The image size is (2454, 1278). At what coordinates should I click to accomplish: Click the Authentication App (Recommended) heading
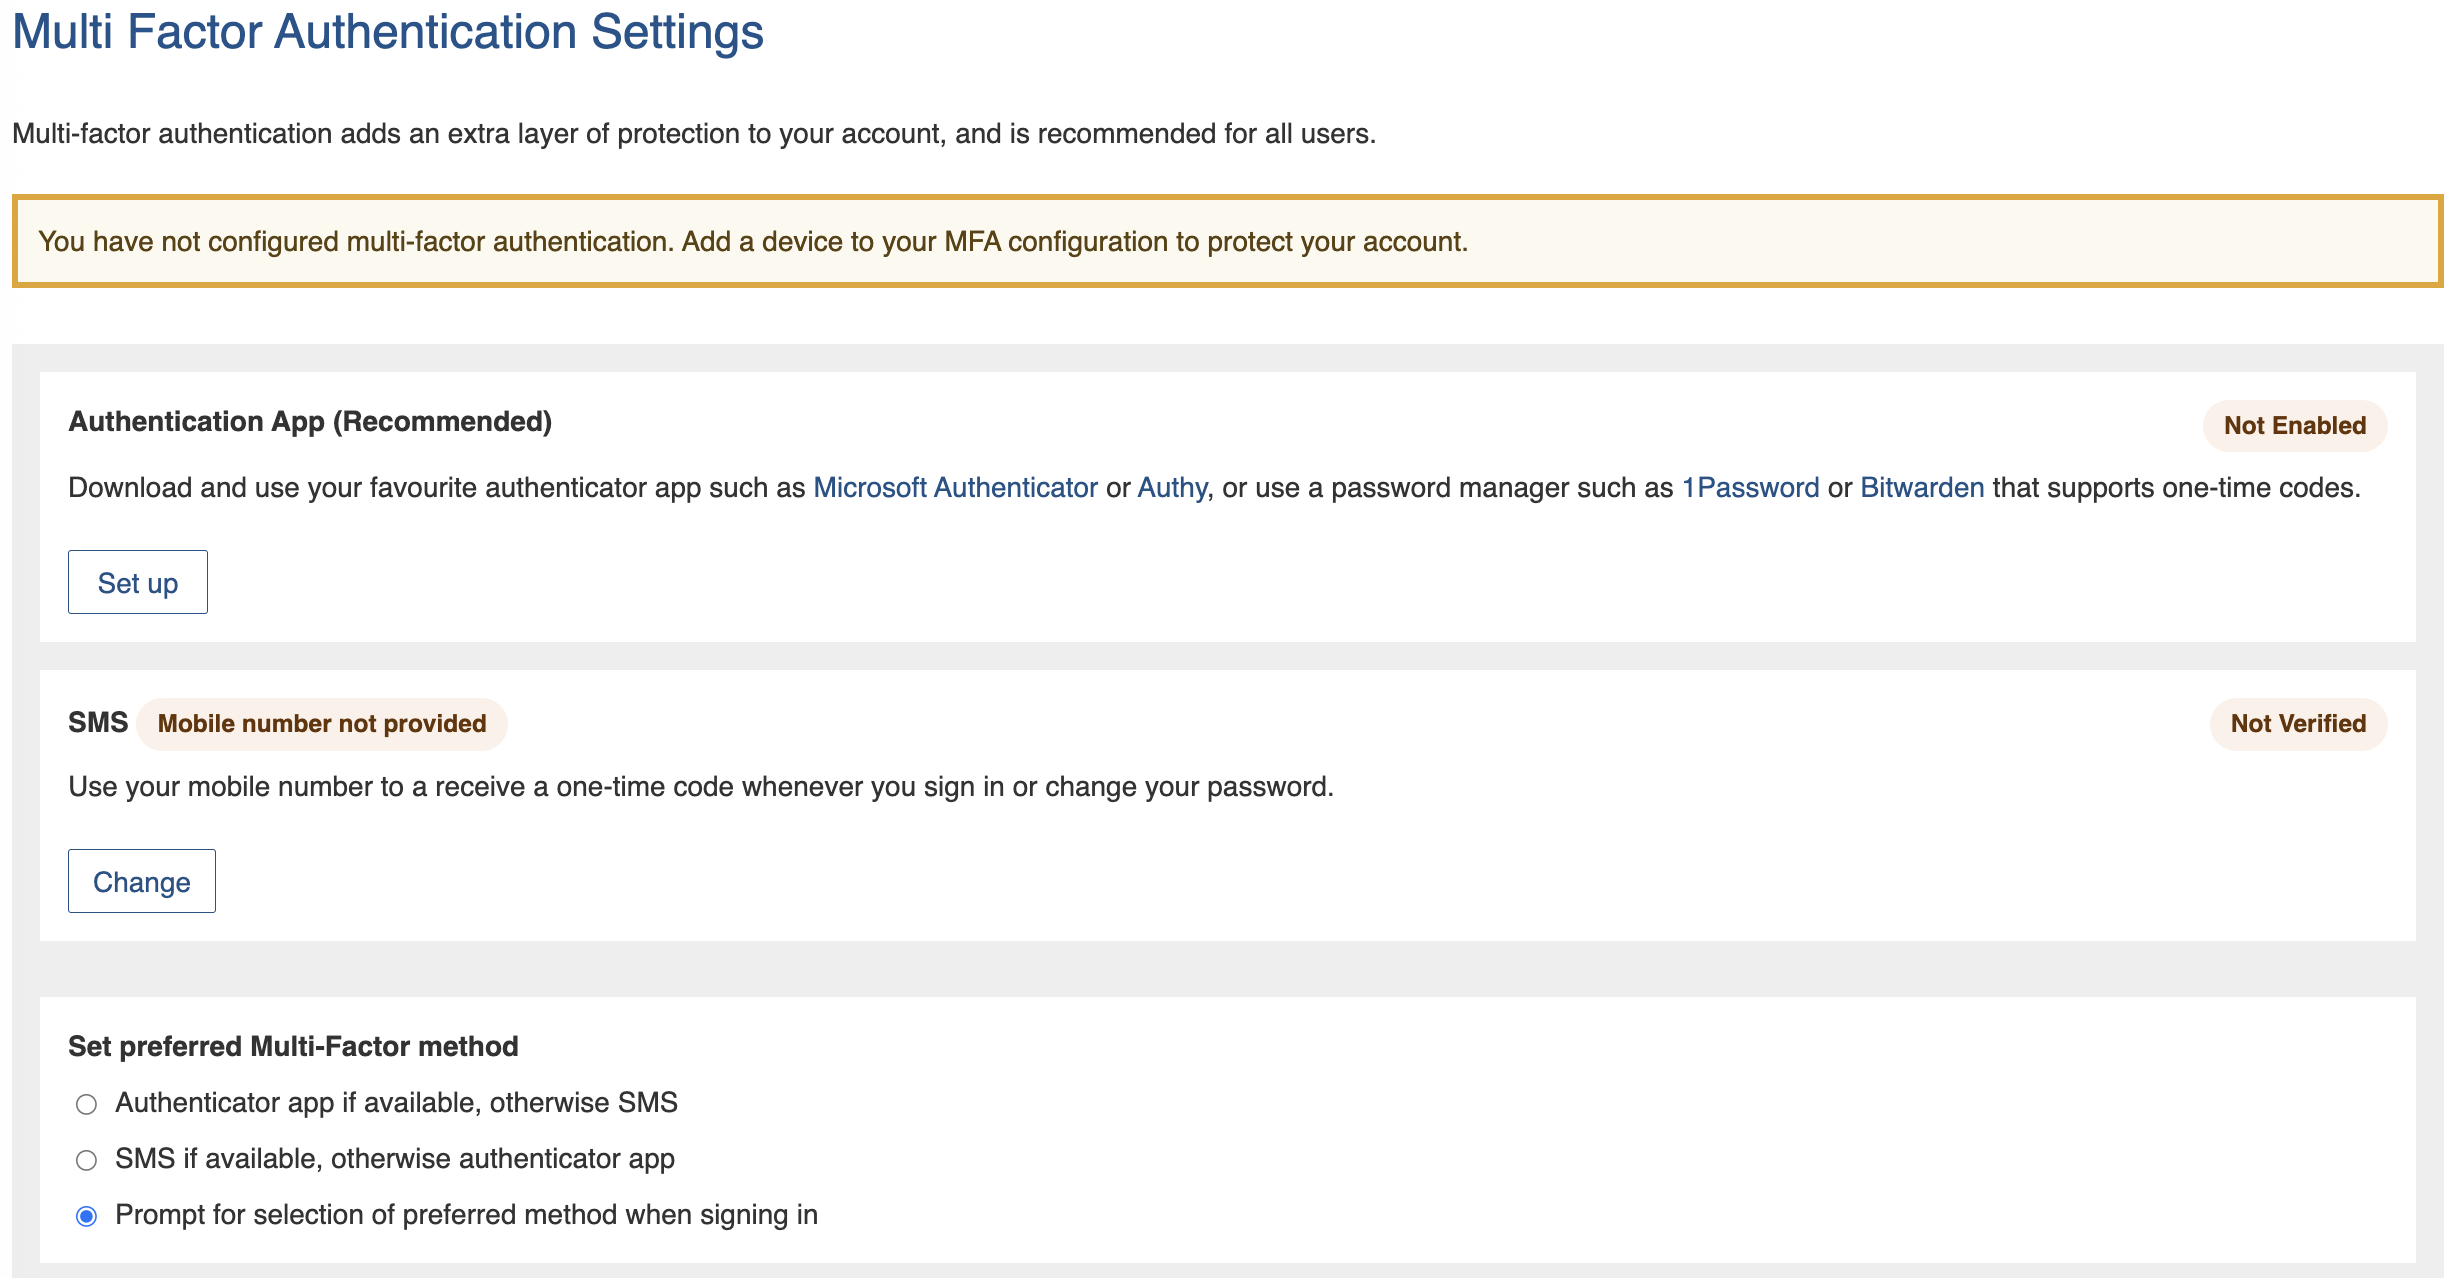[310, 422]
